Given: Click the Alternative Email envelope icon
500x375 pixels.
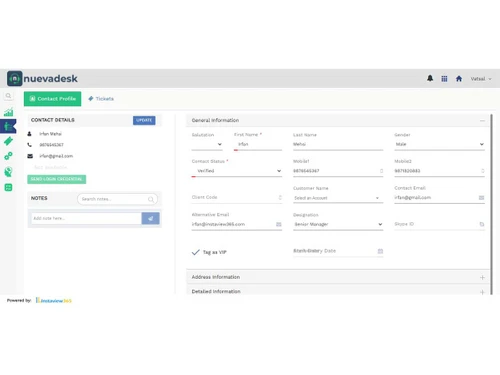Looking at the screenshot, I should pos(279,224).
